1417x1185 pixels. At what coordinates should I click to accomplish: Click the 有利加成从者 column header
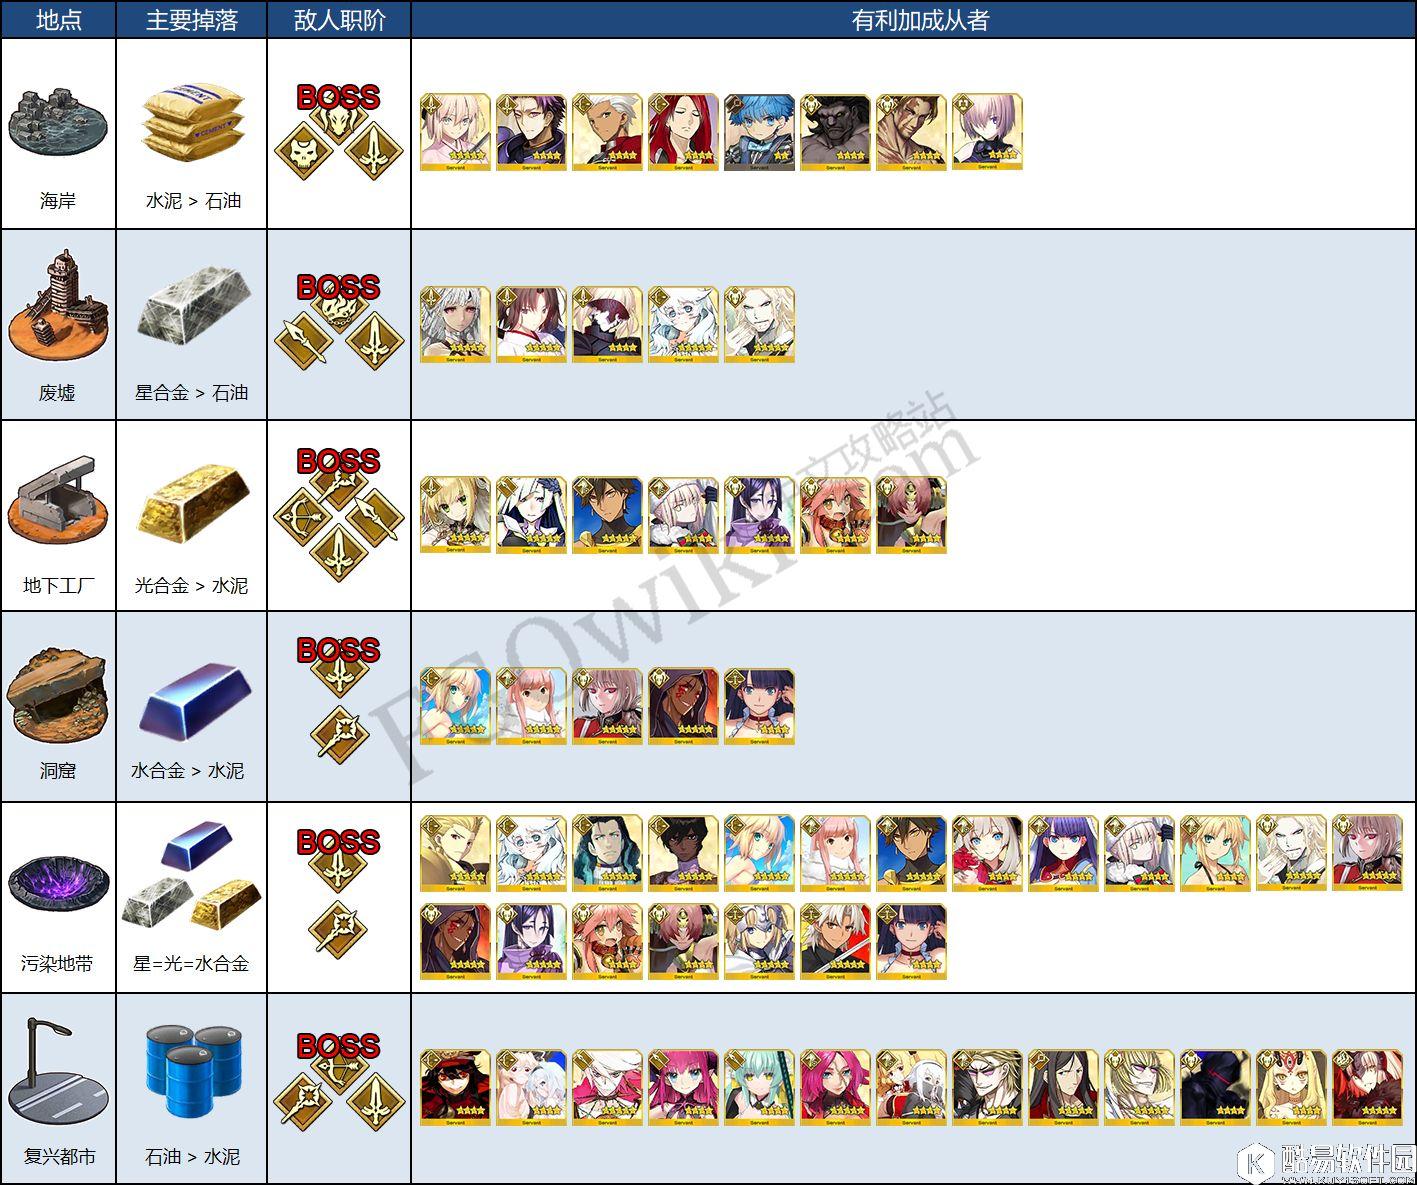coord(919,20)
